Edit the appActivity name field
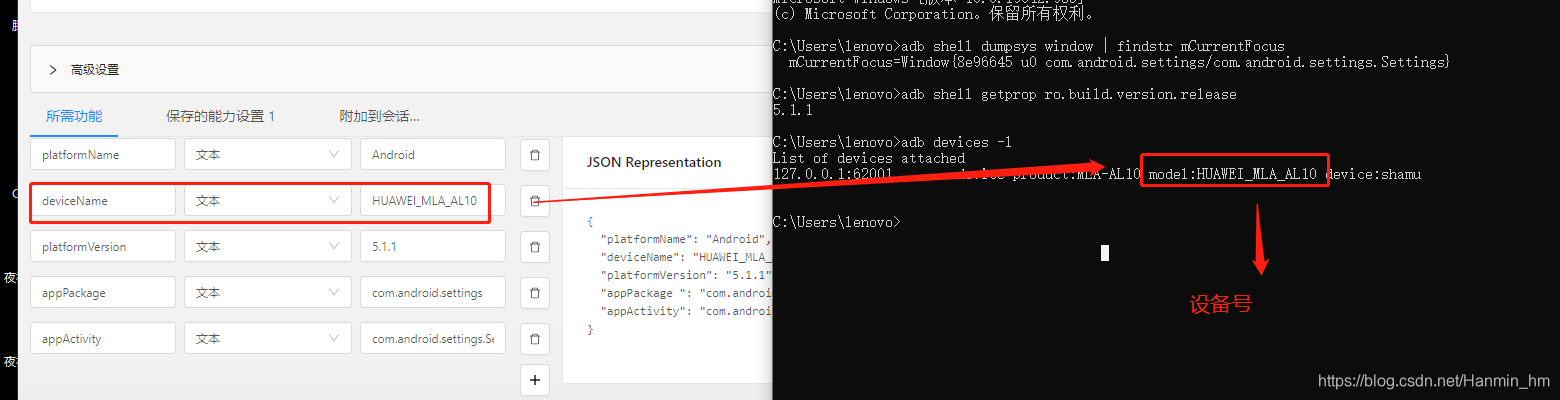 [x=103, y=339]
